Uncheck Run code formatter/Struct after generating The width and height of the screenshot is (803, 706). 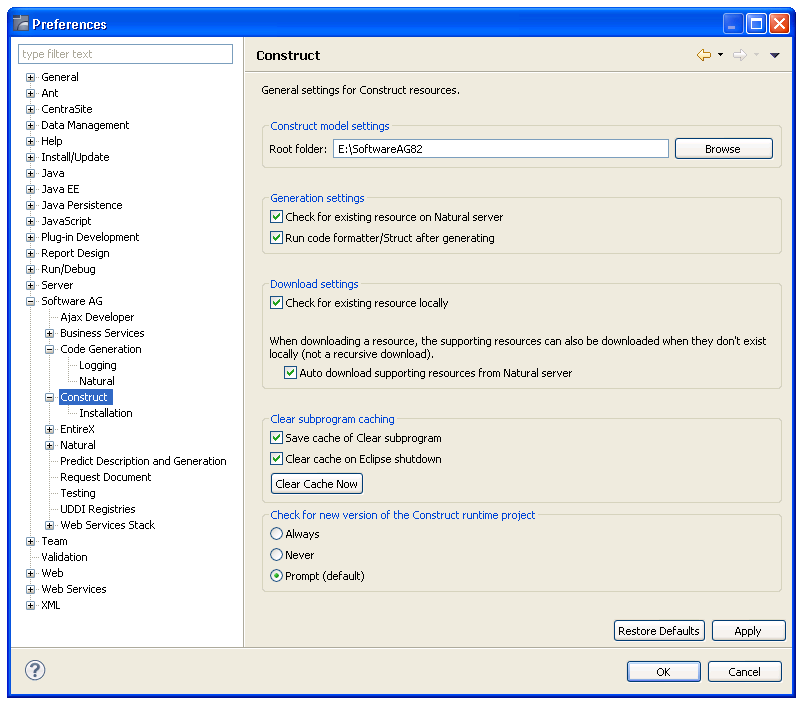[277, 238]
